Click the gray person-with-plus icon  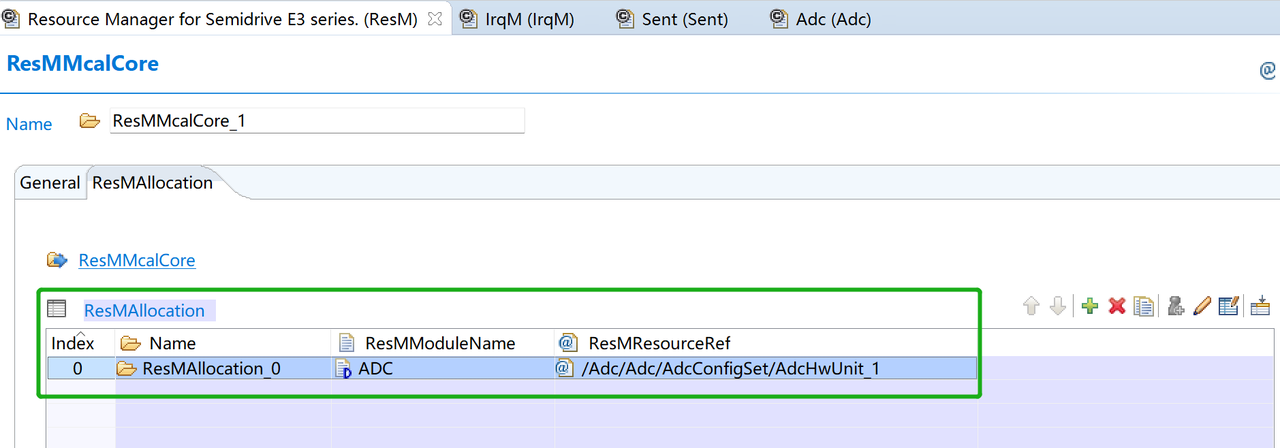1176,306
